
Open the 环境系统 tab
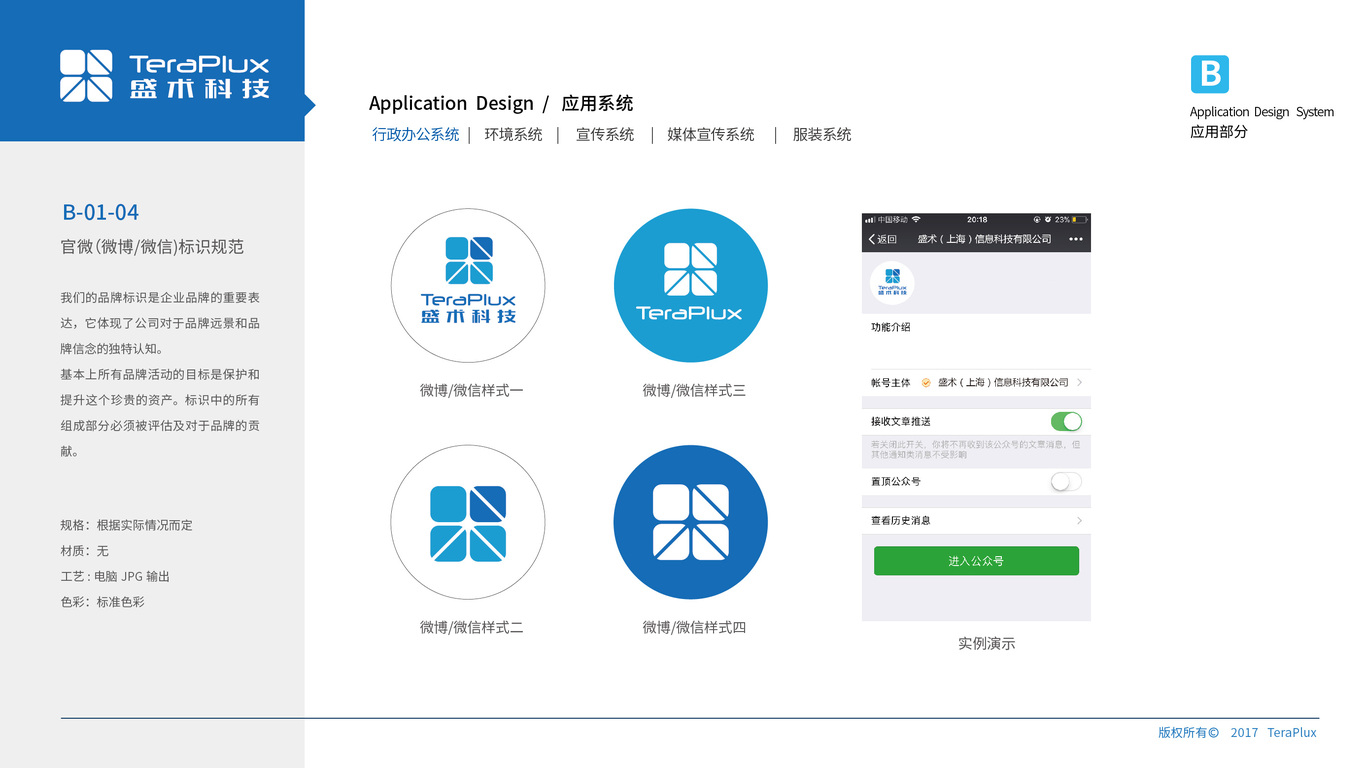point(513,134)
